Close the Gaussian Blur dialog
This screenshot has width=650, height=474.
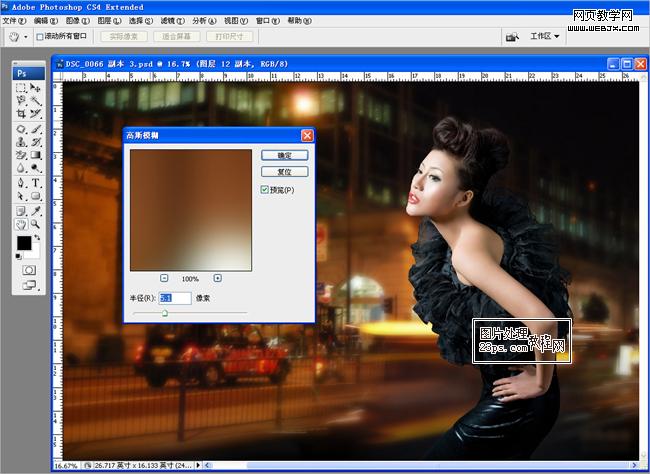point(307,136)
